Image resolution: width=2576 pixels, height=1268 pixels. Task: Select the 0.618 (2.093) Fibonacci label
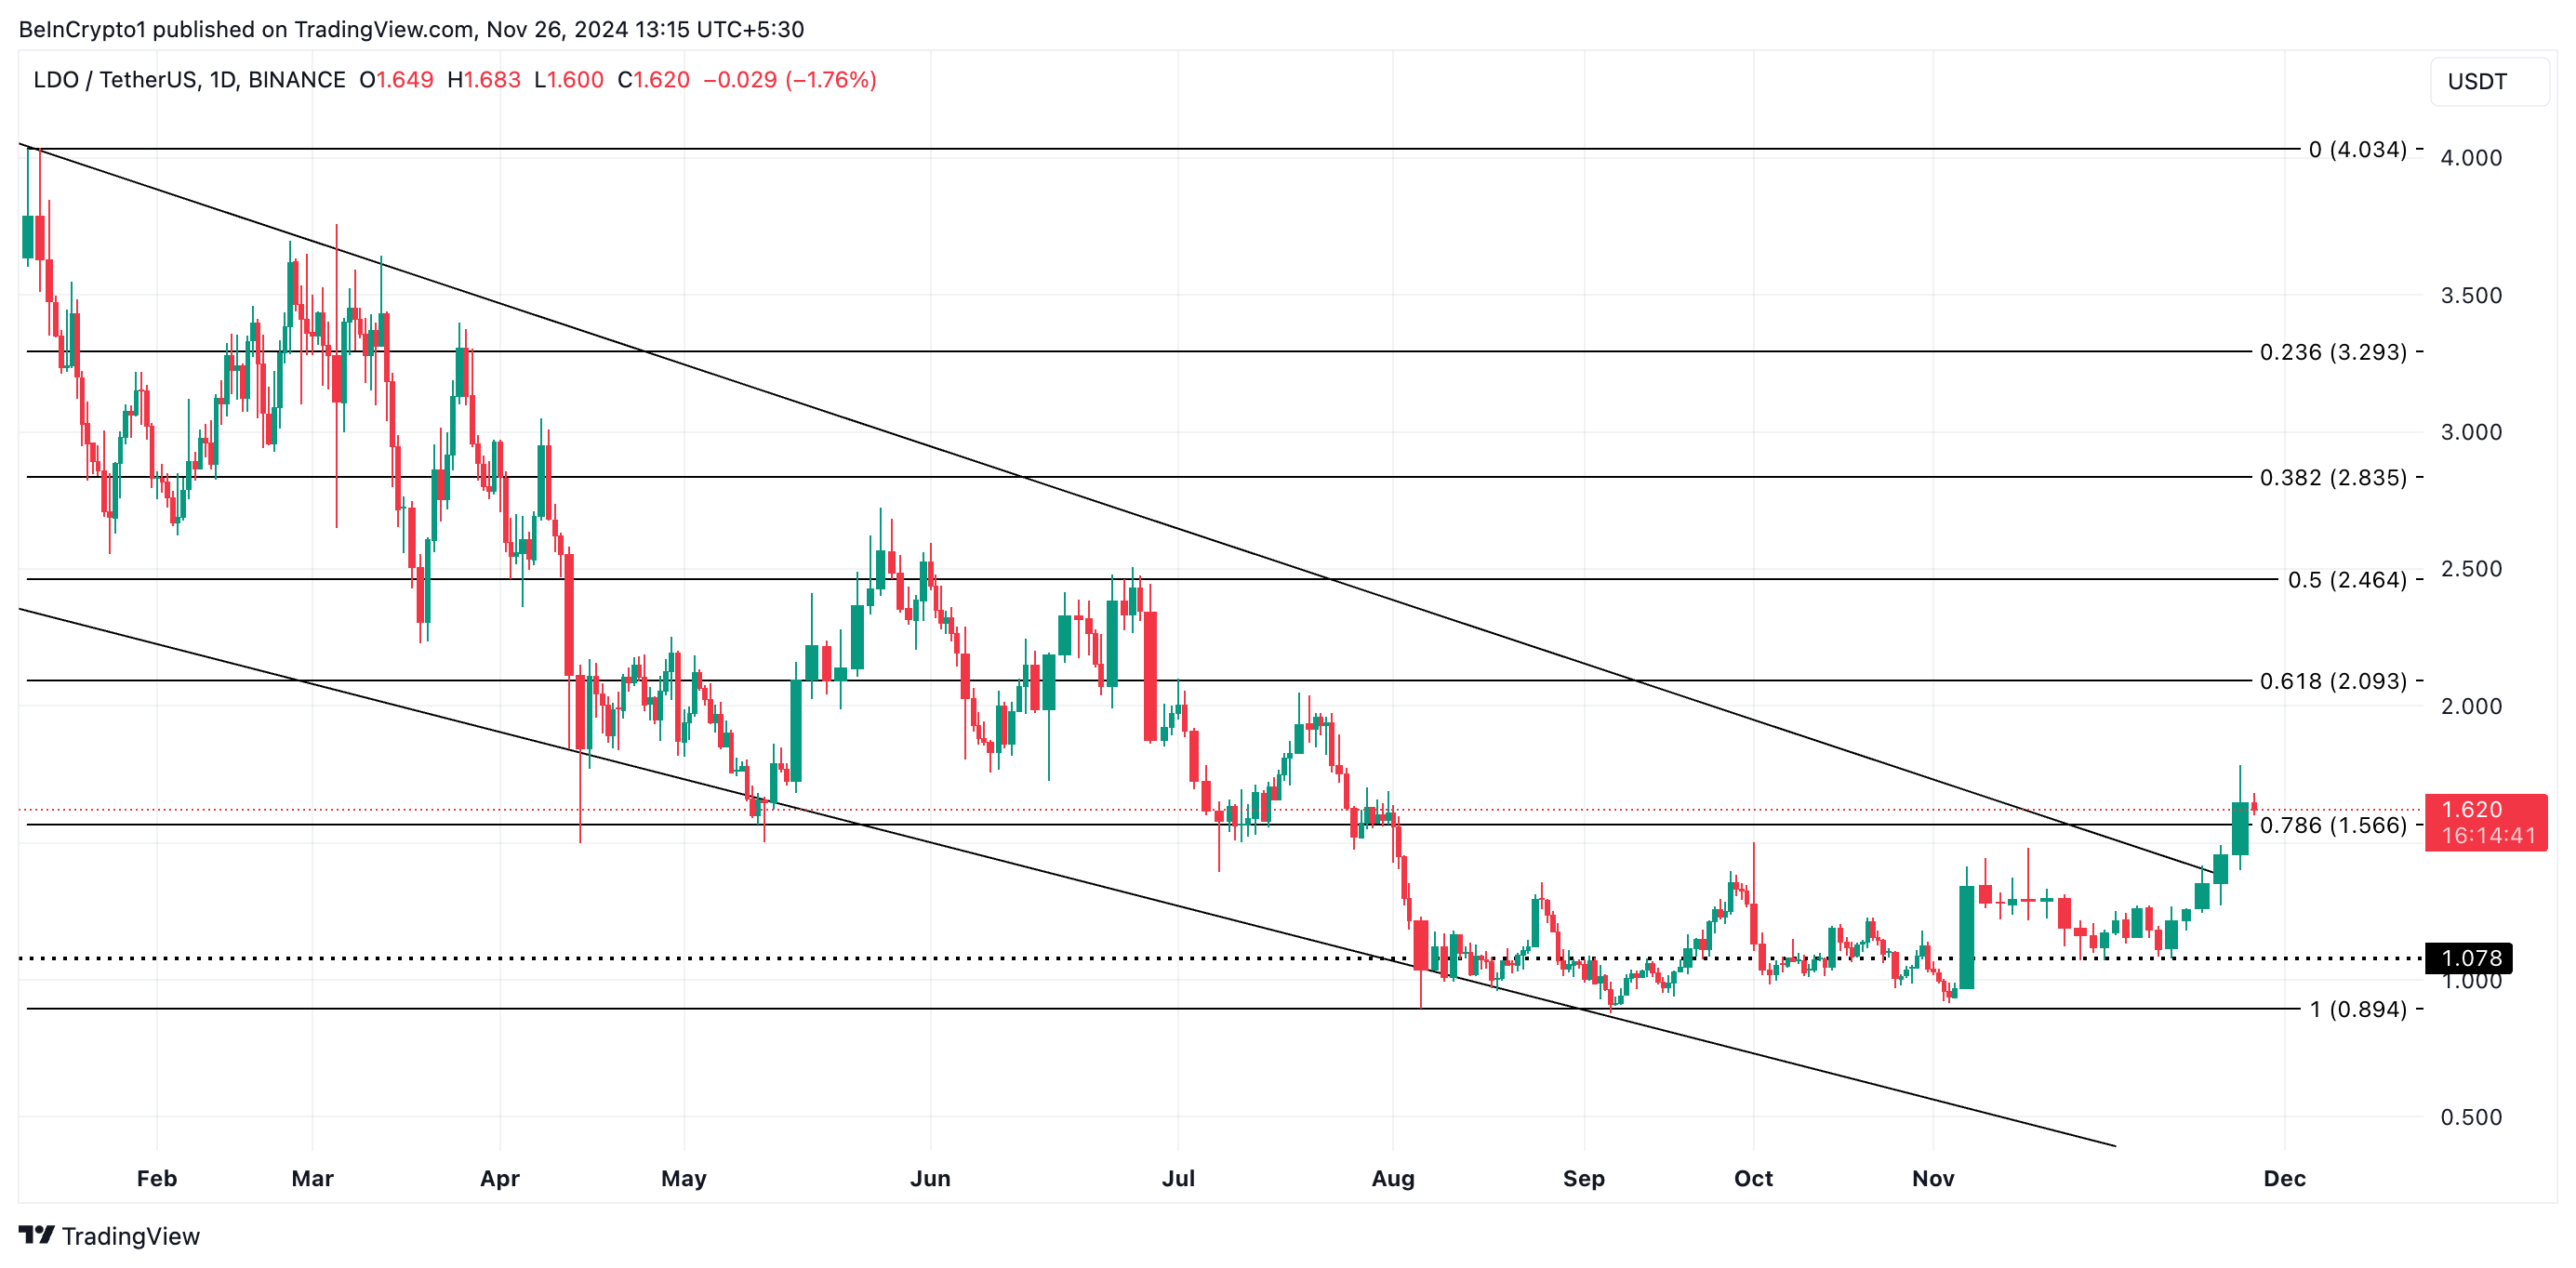point(2332,681)
